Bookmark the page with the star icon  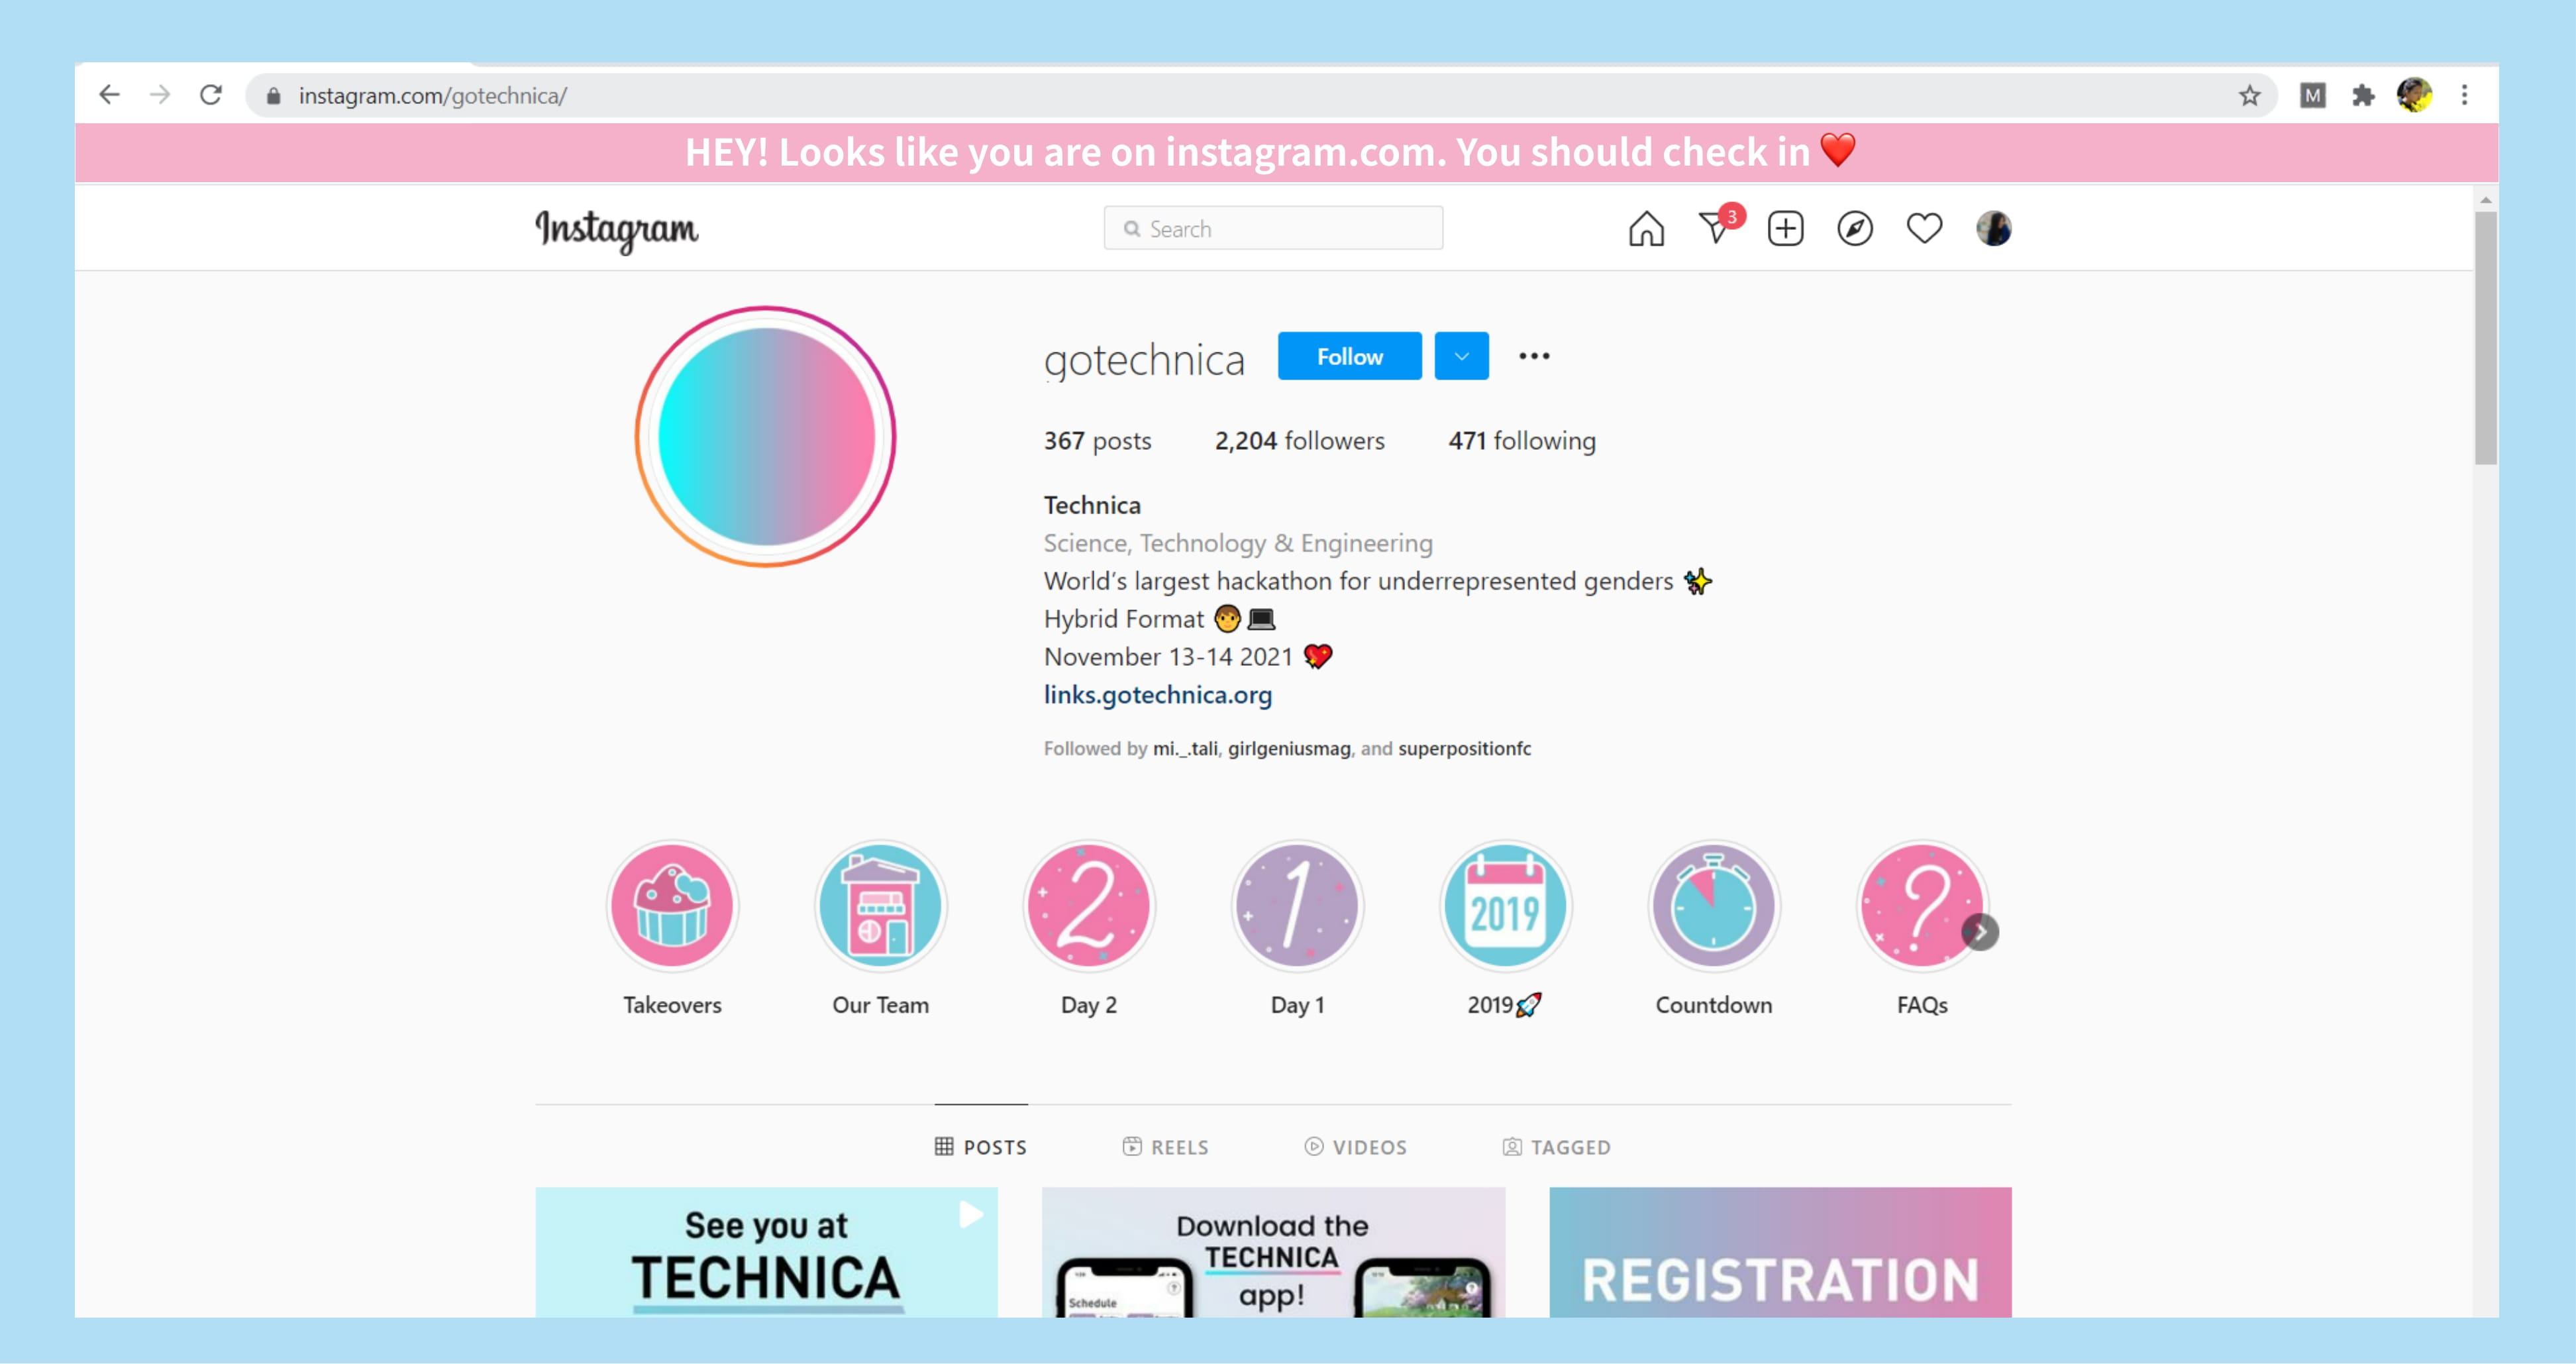coord(2249,96)
